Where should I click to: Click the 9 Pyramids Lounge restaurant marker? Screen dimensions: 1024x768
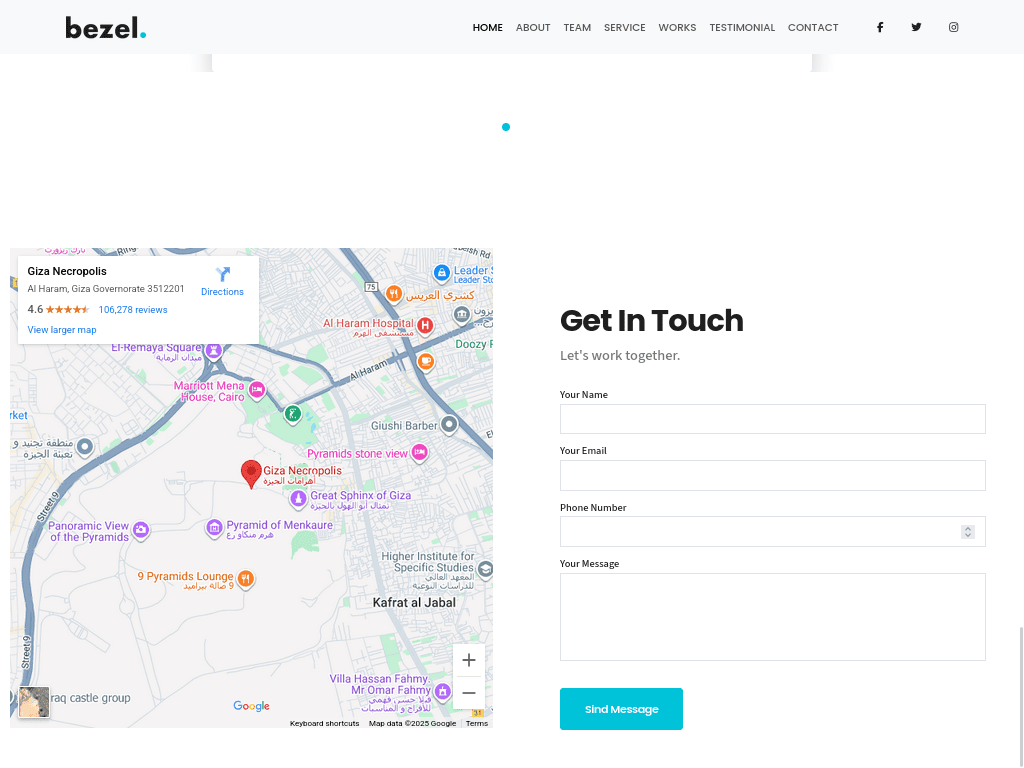(x=246, y=579)
